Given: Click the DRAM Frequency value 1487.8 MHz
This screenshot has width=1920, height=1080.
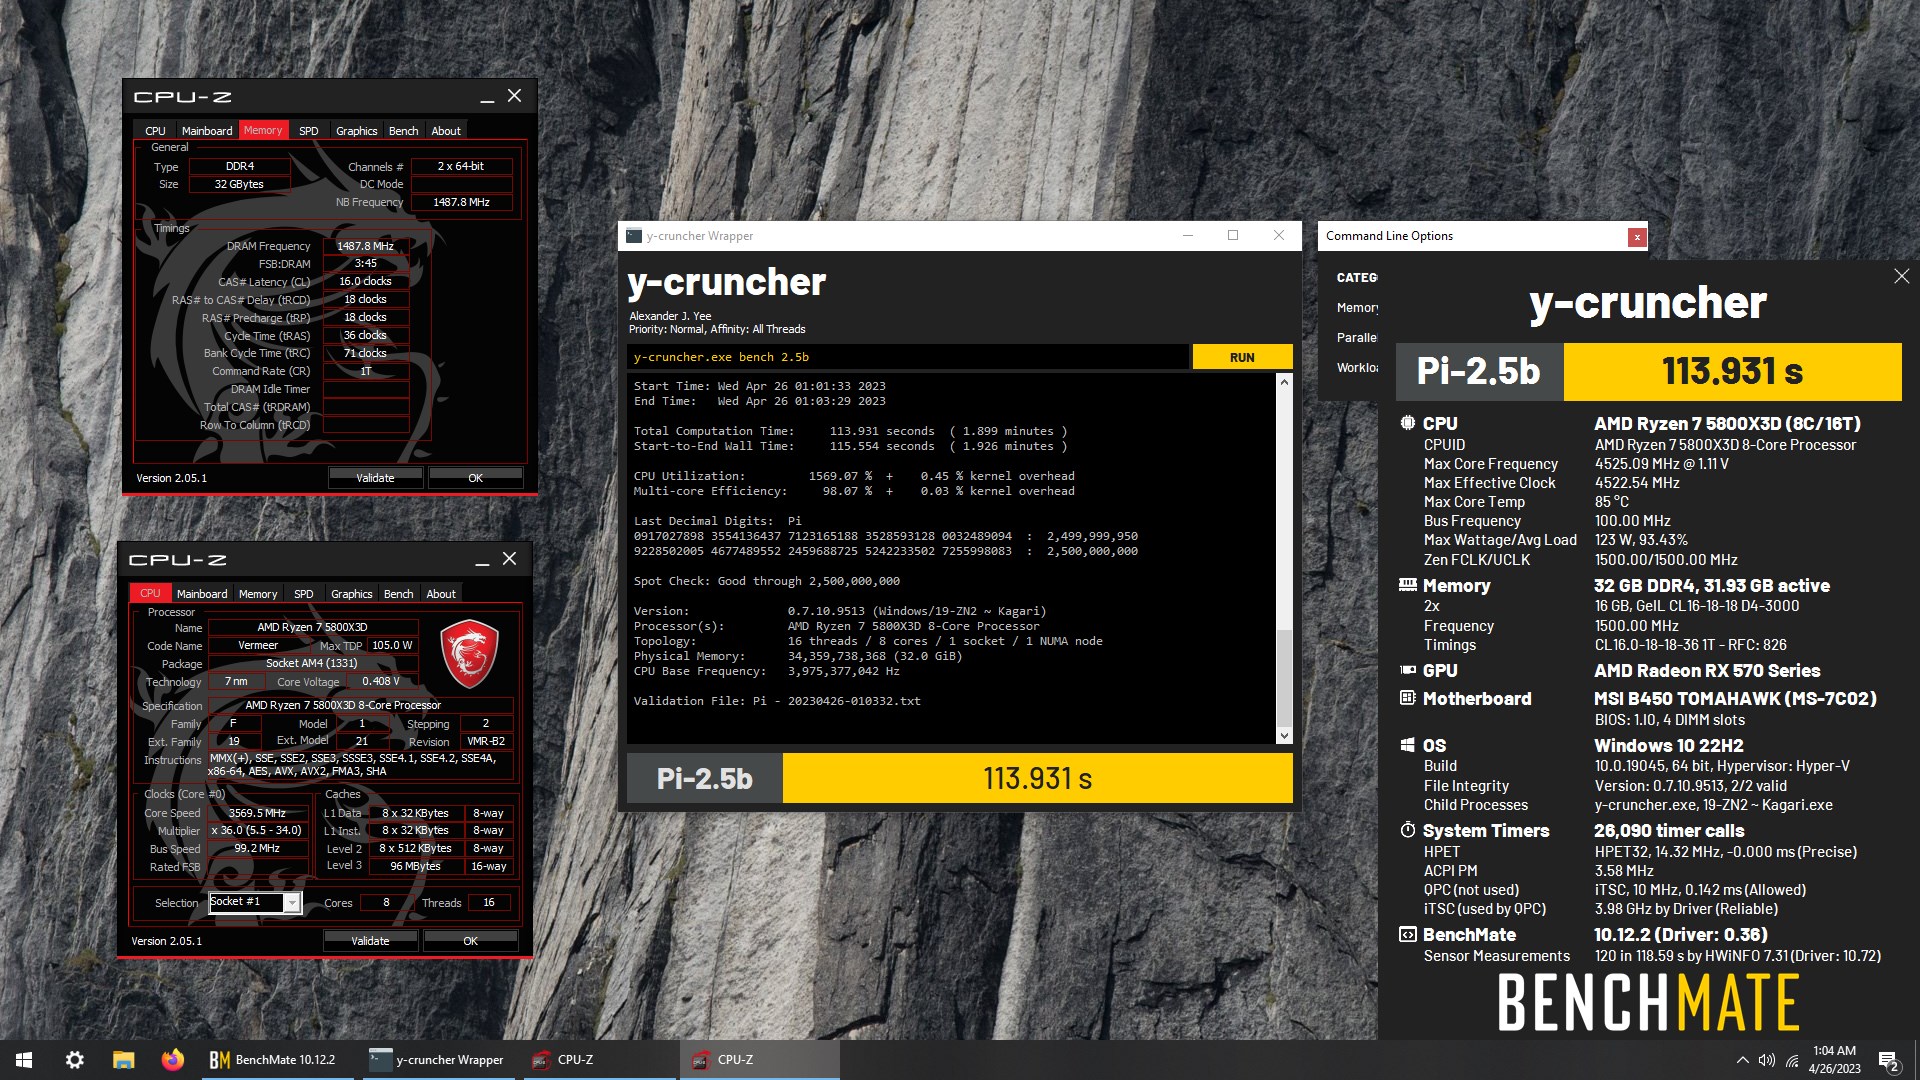Looking at the screenshot, I should pos(365,246).
